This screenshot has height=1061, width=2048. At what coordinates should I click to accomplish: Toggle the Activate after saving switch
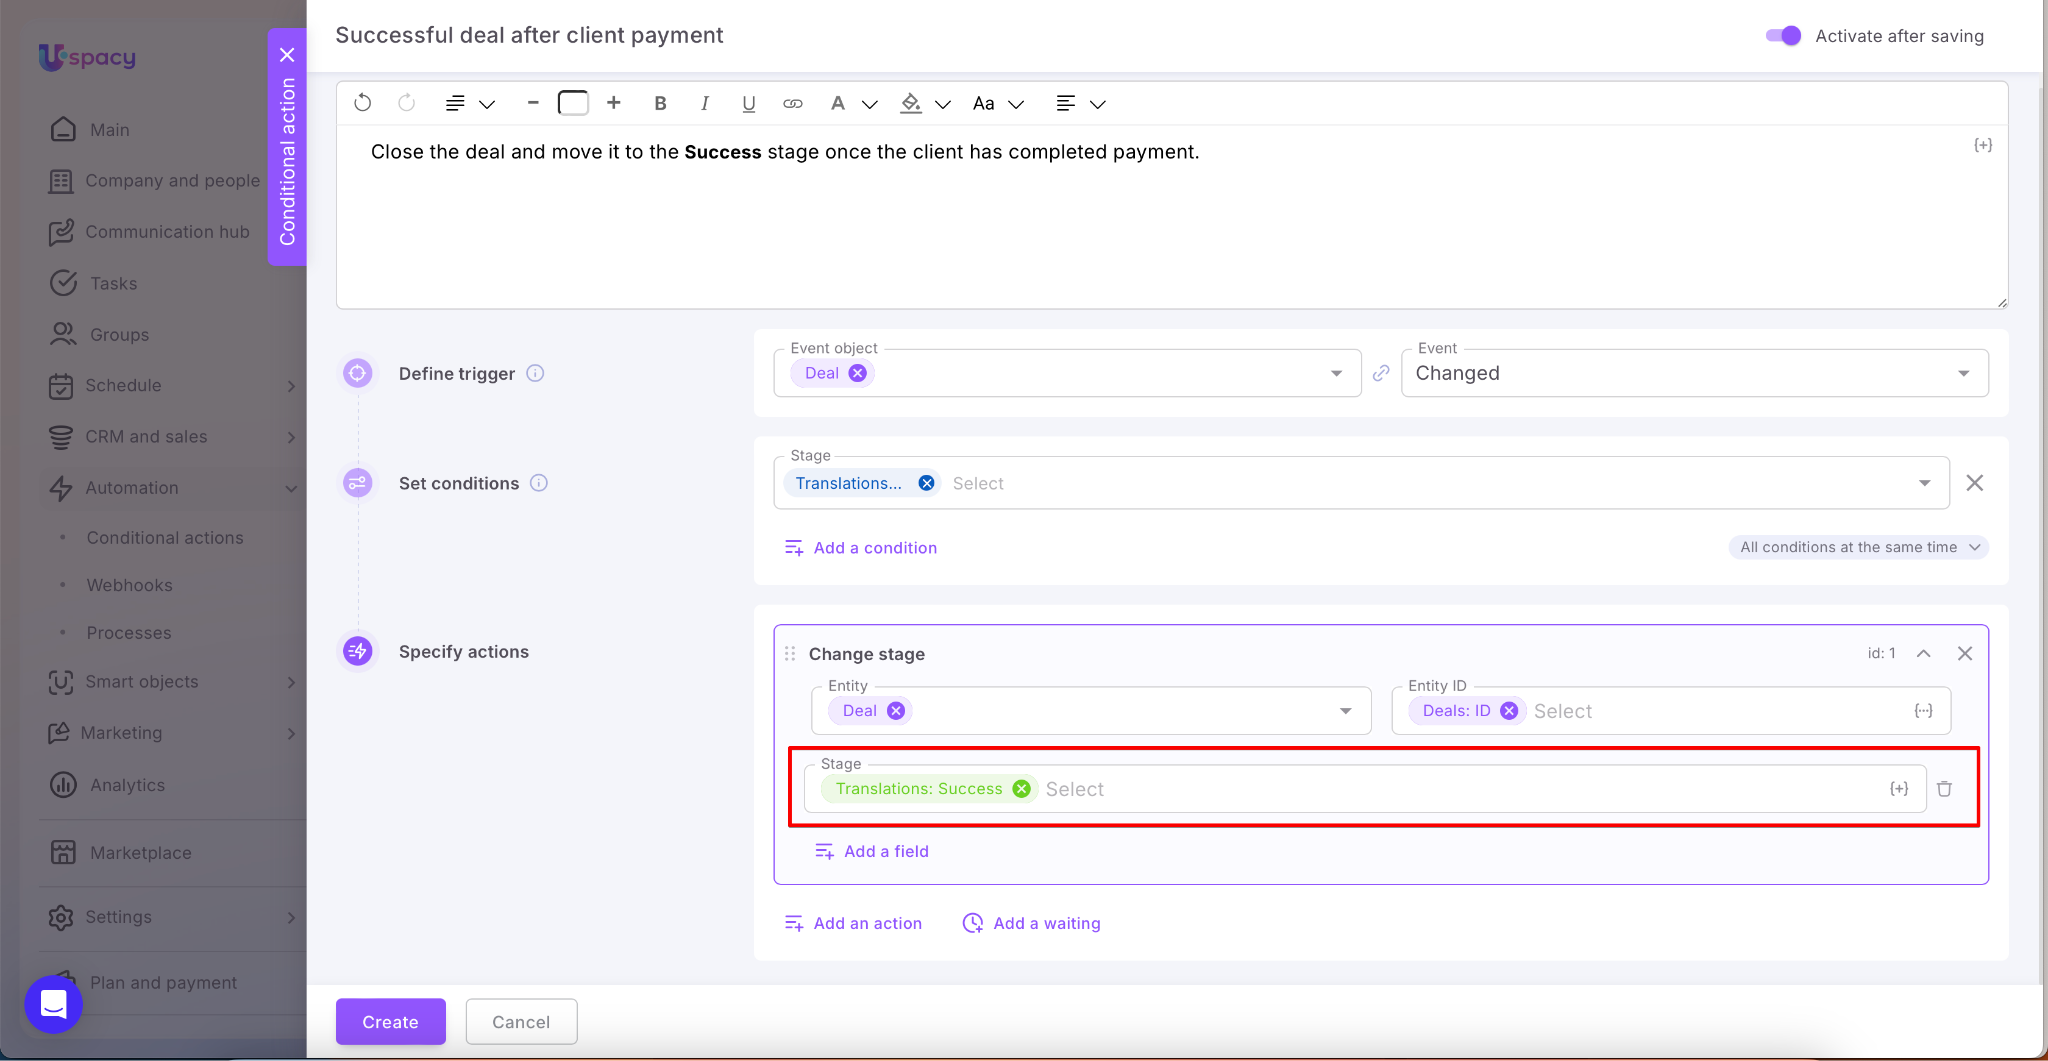click(x=1783, y=36)
